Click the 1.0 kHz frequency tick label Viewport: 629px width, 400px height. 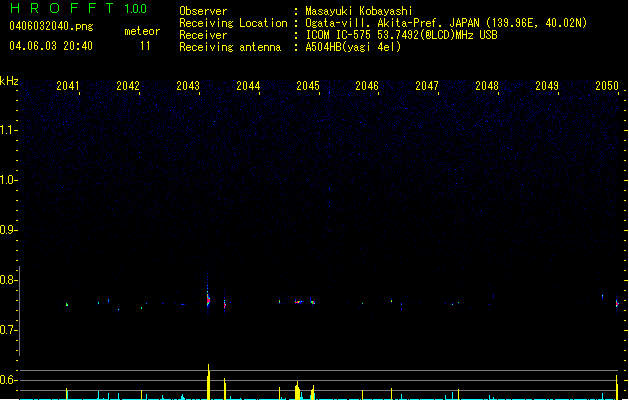tap(8, 180)
